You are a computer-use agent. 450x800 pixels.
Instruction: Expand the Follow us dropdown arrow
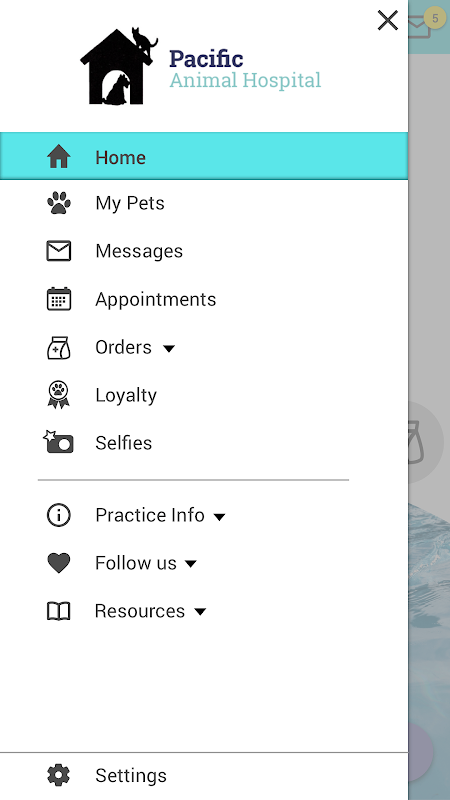(x=191, y=564)
